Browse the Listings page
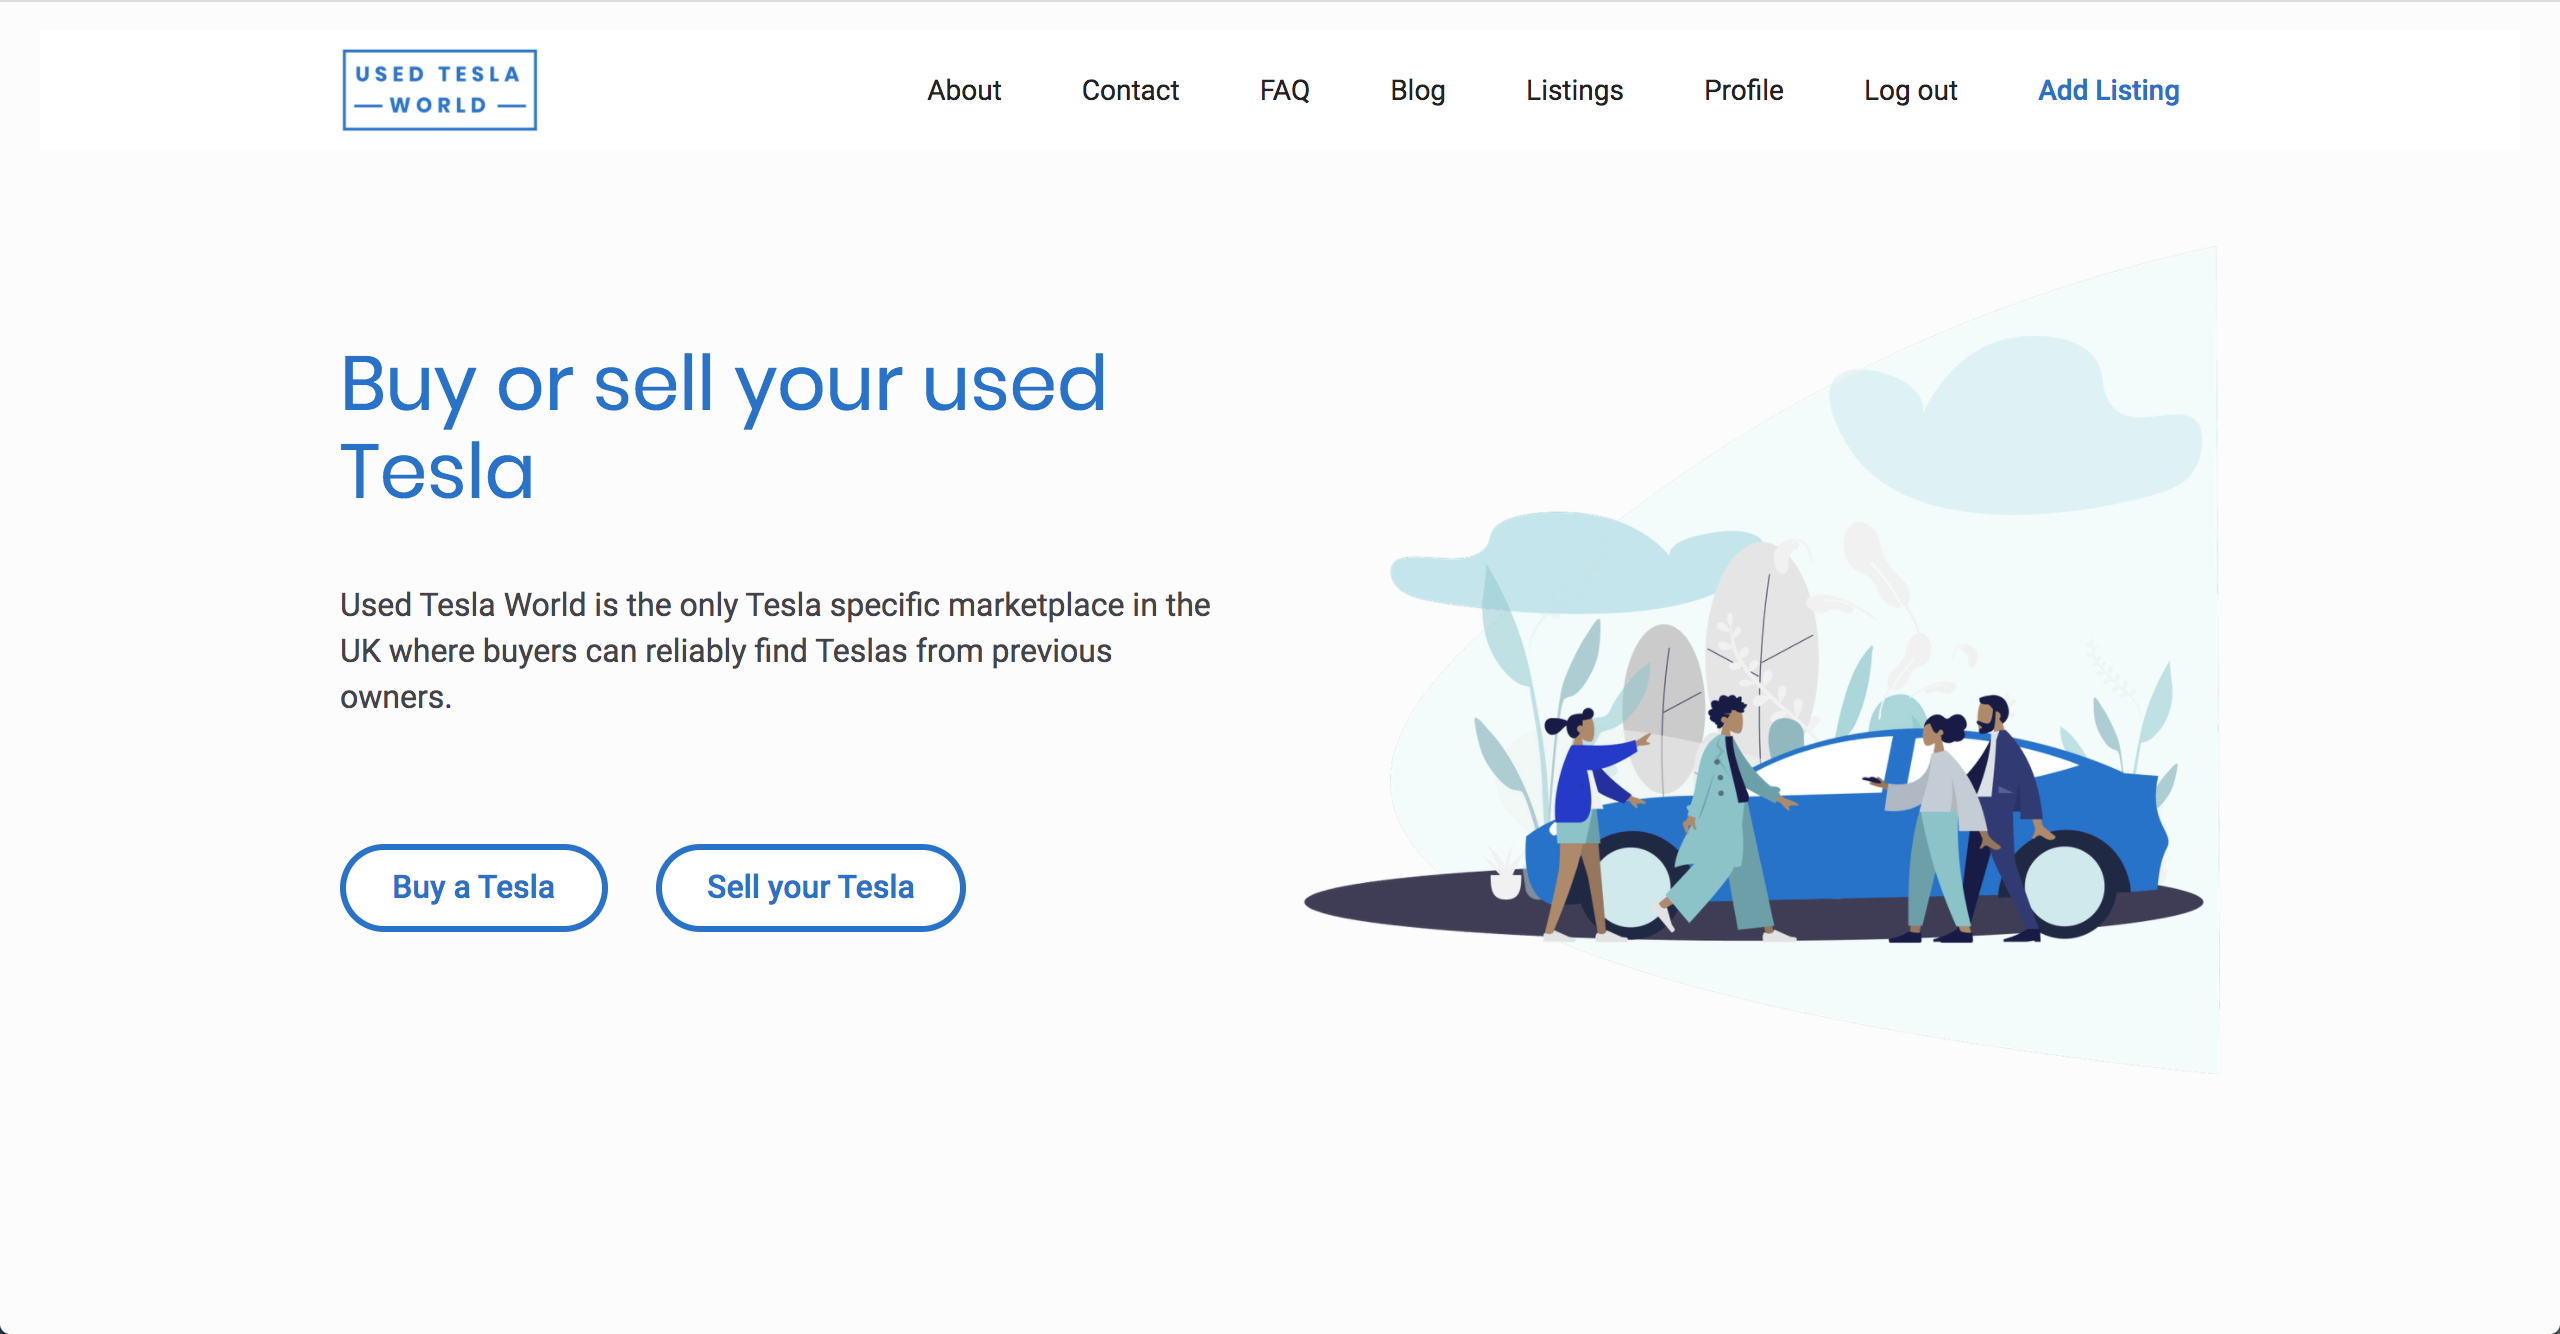Viewport: 2560px width, 1334px height. pos(1573,90)
